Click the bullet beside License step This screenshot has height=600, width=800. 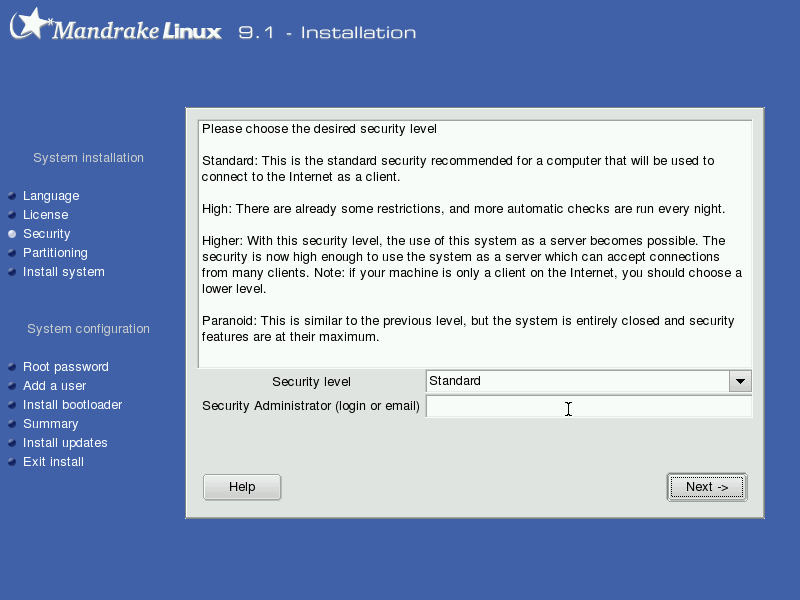(x=12, y=215)
